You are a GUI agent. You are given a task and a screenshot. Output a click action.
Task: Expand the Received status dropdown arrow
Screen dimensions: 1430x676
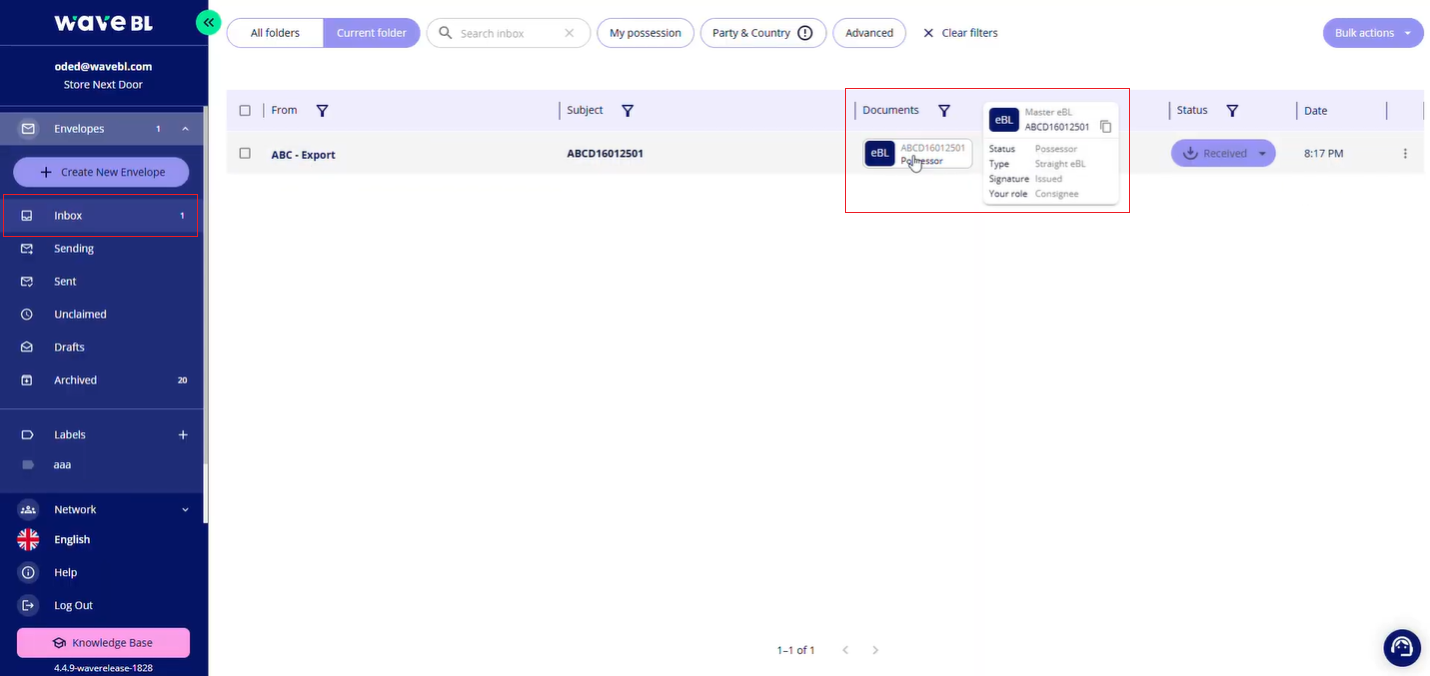[1262, 154]
